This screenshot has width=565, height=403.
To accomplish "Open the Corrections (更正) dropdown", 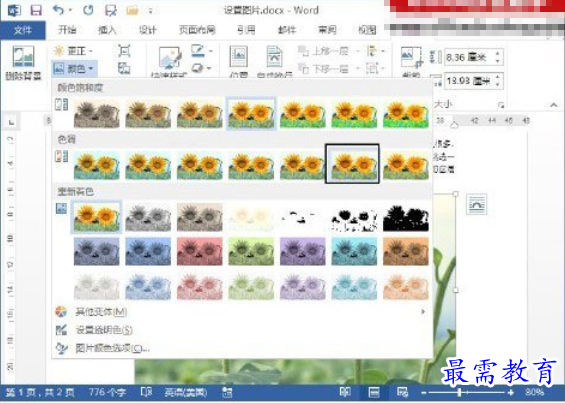I will click(x=73, y=51).
